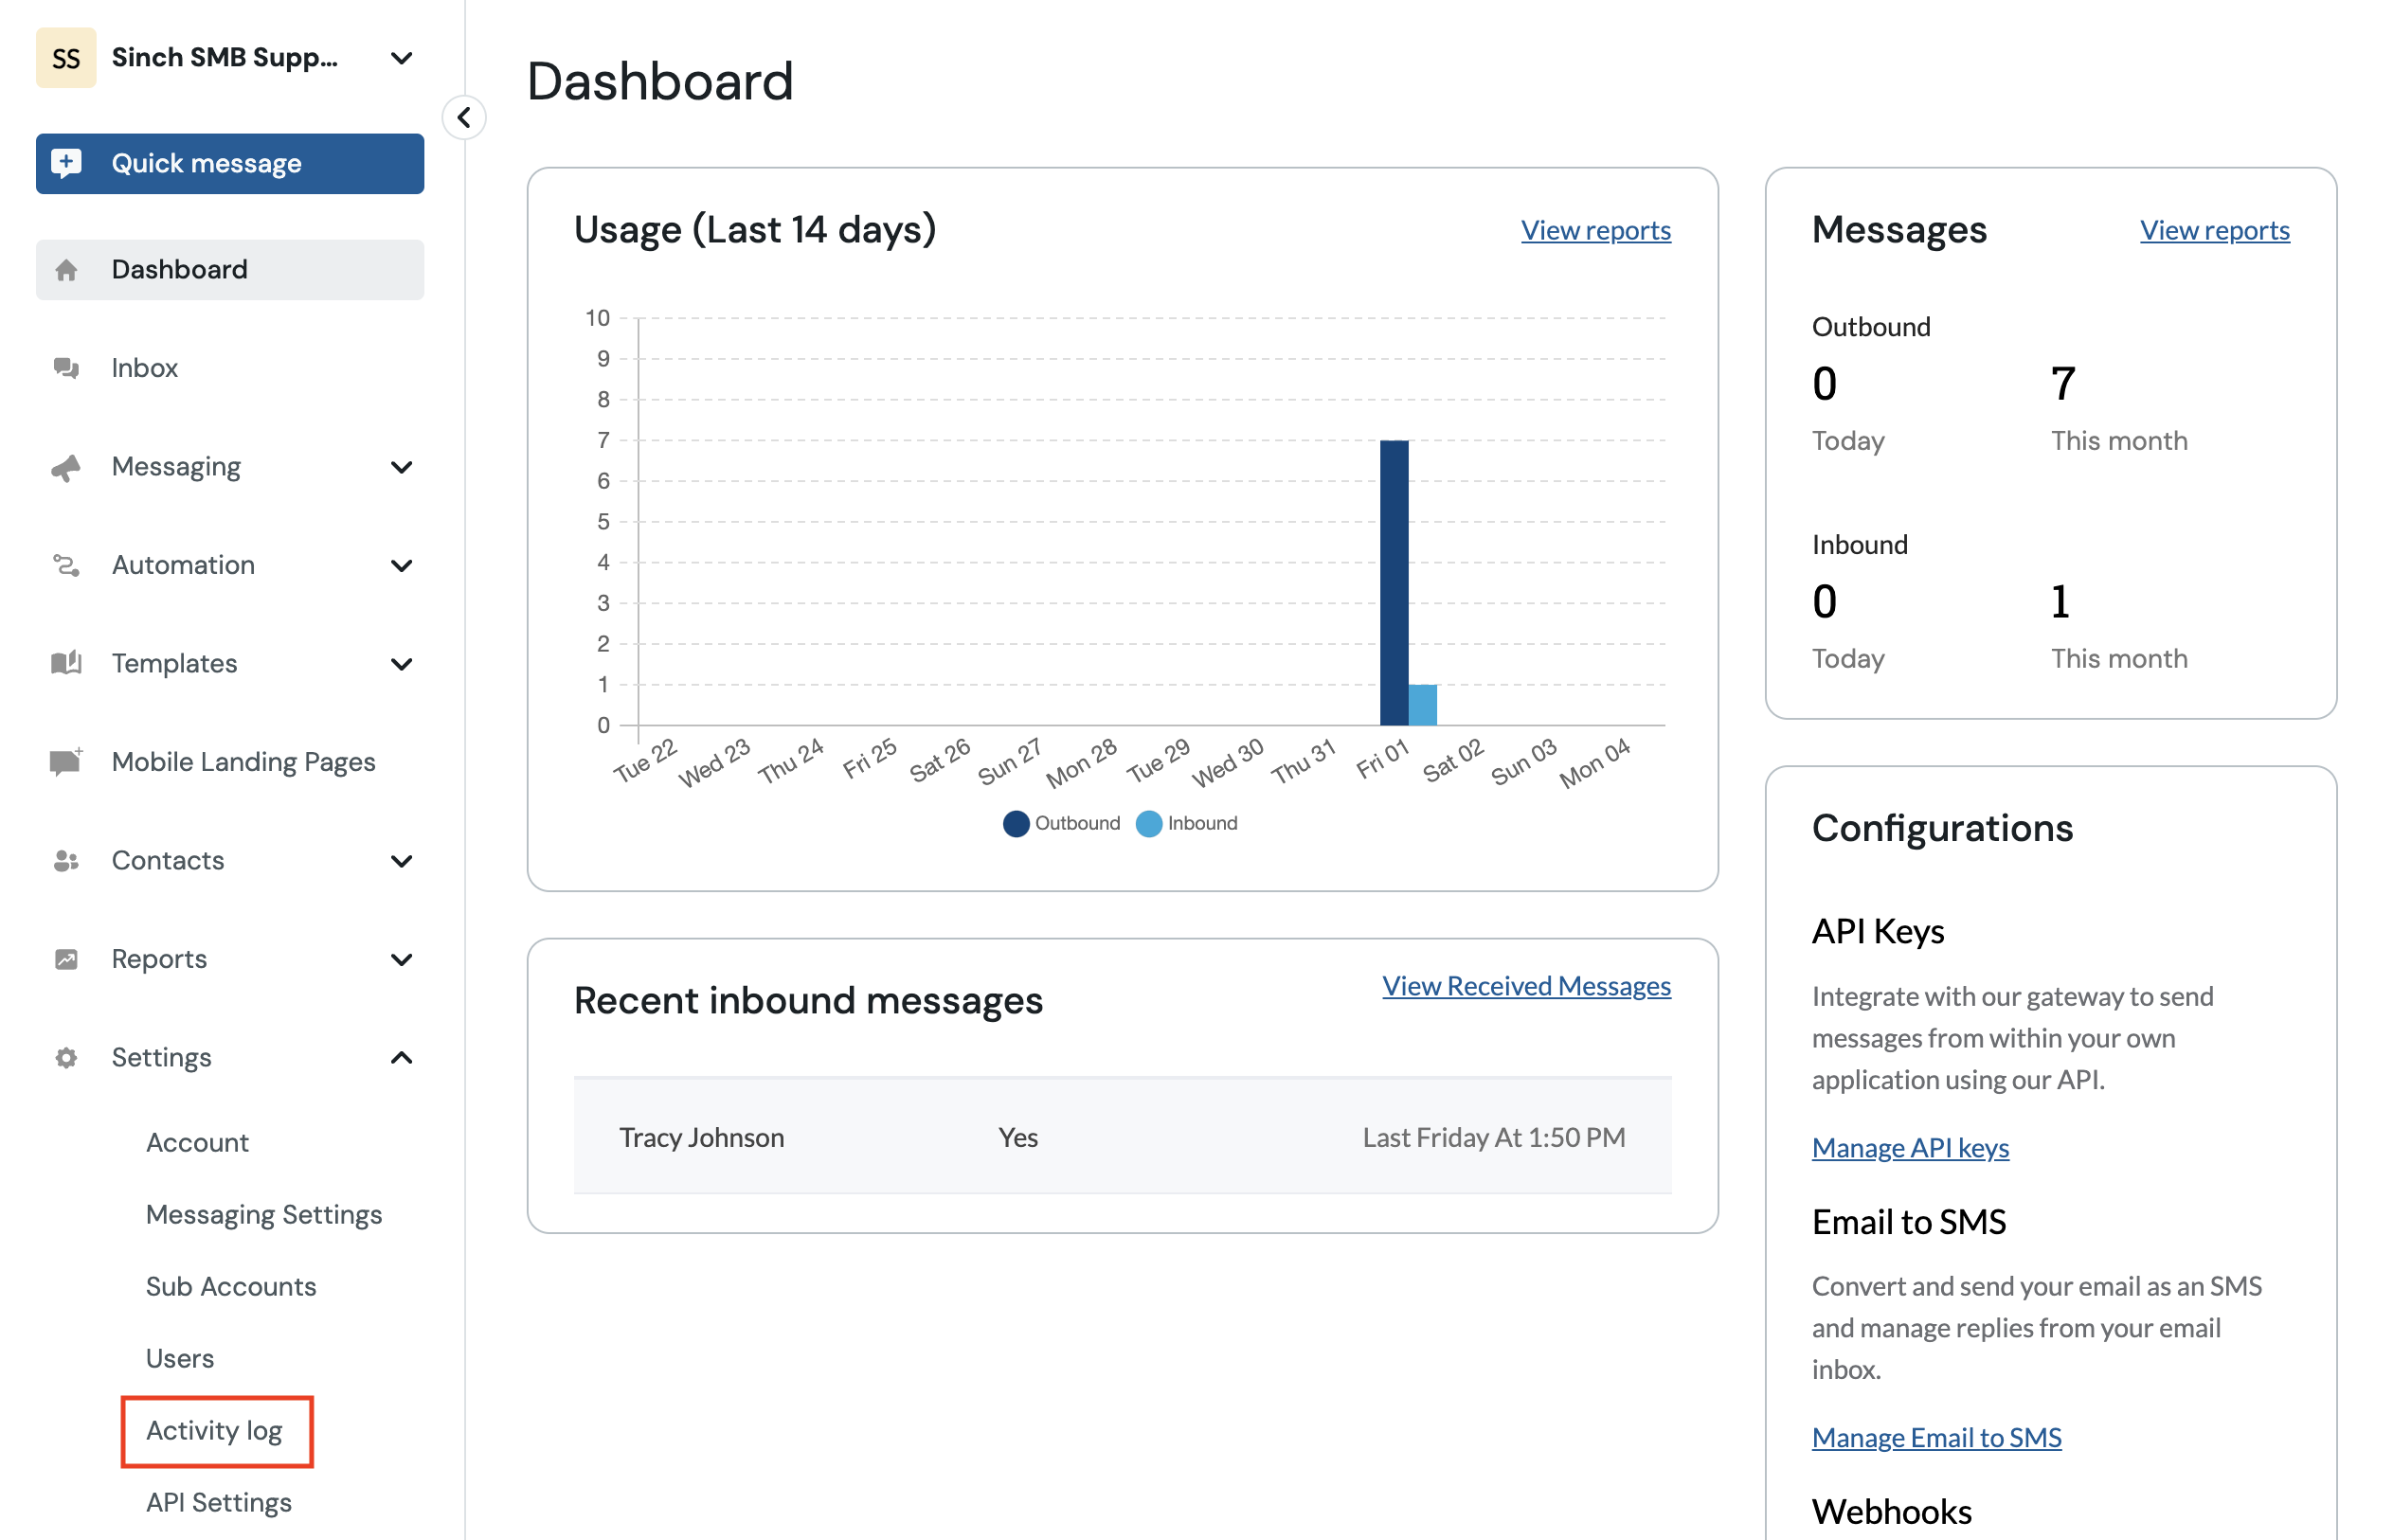Click the Email to SMS heading

1909,1222
